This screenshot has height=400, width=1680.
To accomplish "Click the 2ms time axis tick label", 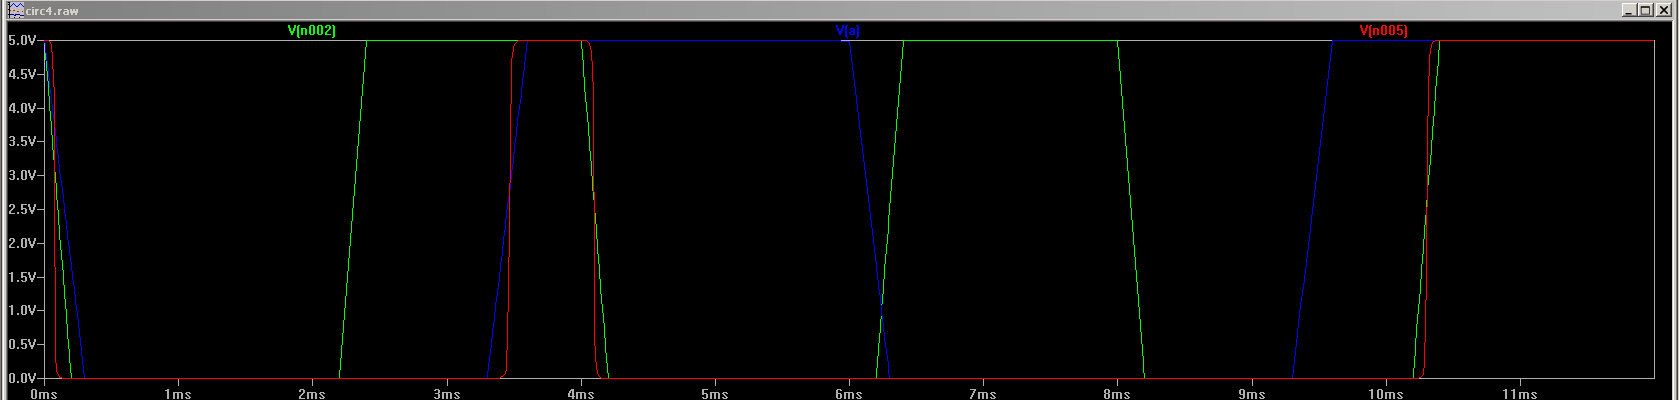I will pos(312,394).
